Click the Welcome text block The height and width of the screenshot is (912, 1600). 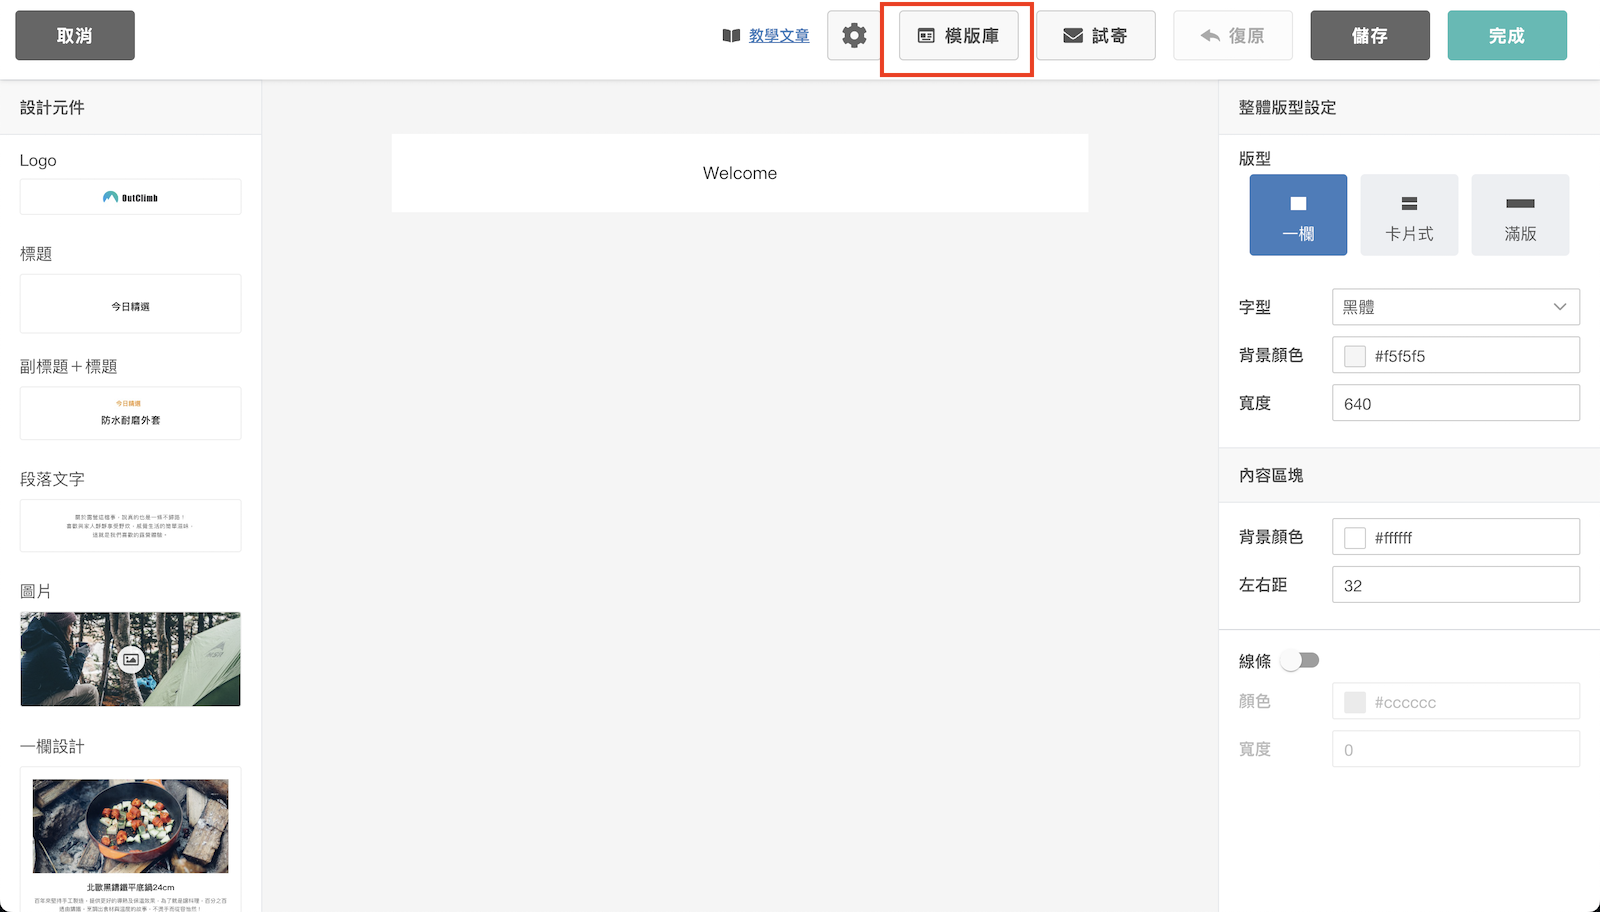coord(740,173)
